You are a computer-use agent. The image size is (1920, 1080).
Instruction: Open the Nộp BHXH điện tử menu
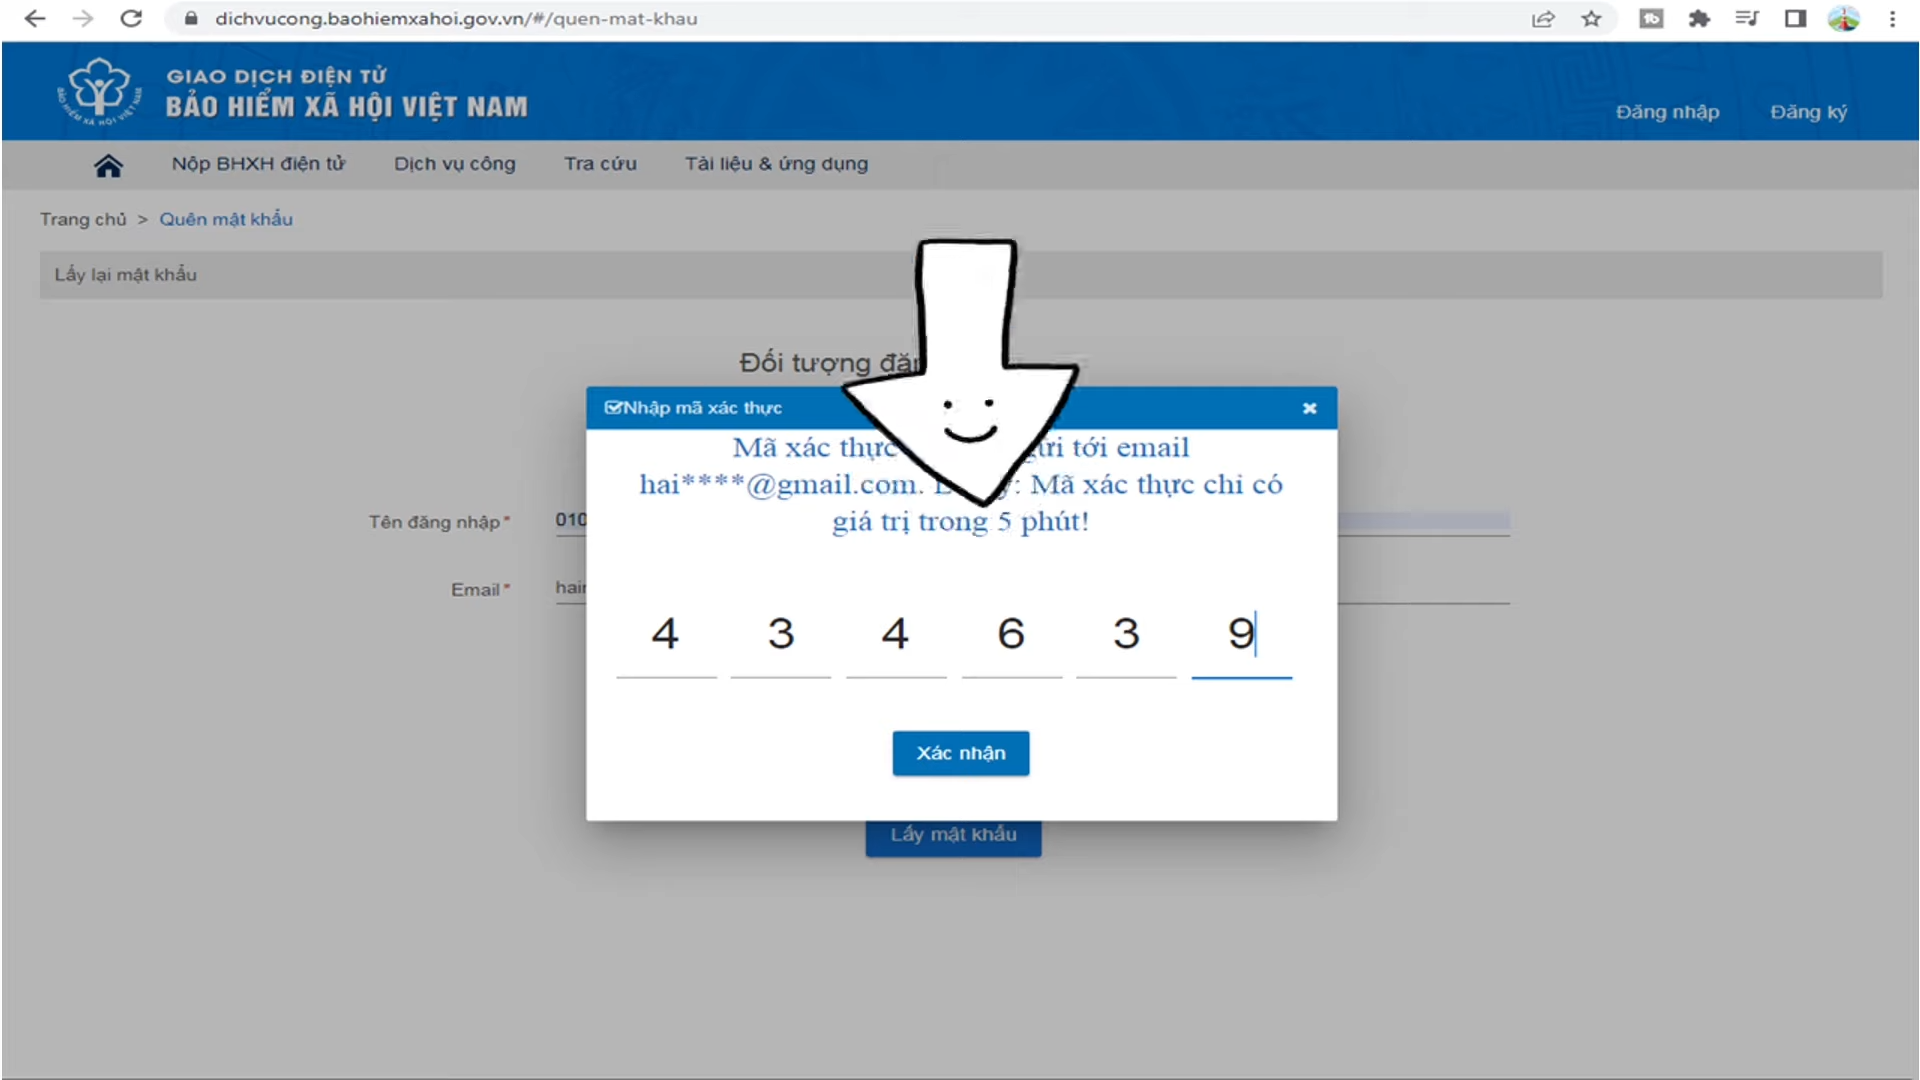[x=258, y=164]
